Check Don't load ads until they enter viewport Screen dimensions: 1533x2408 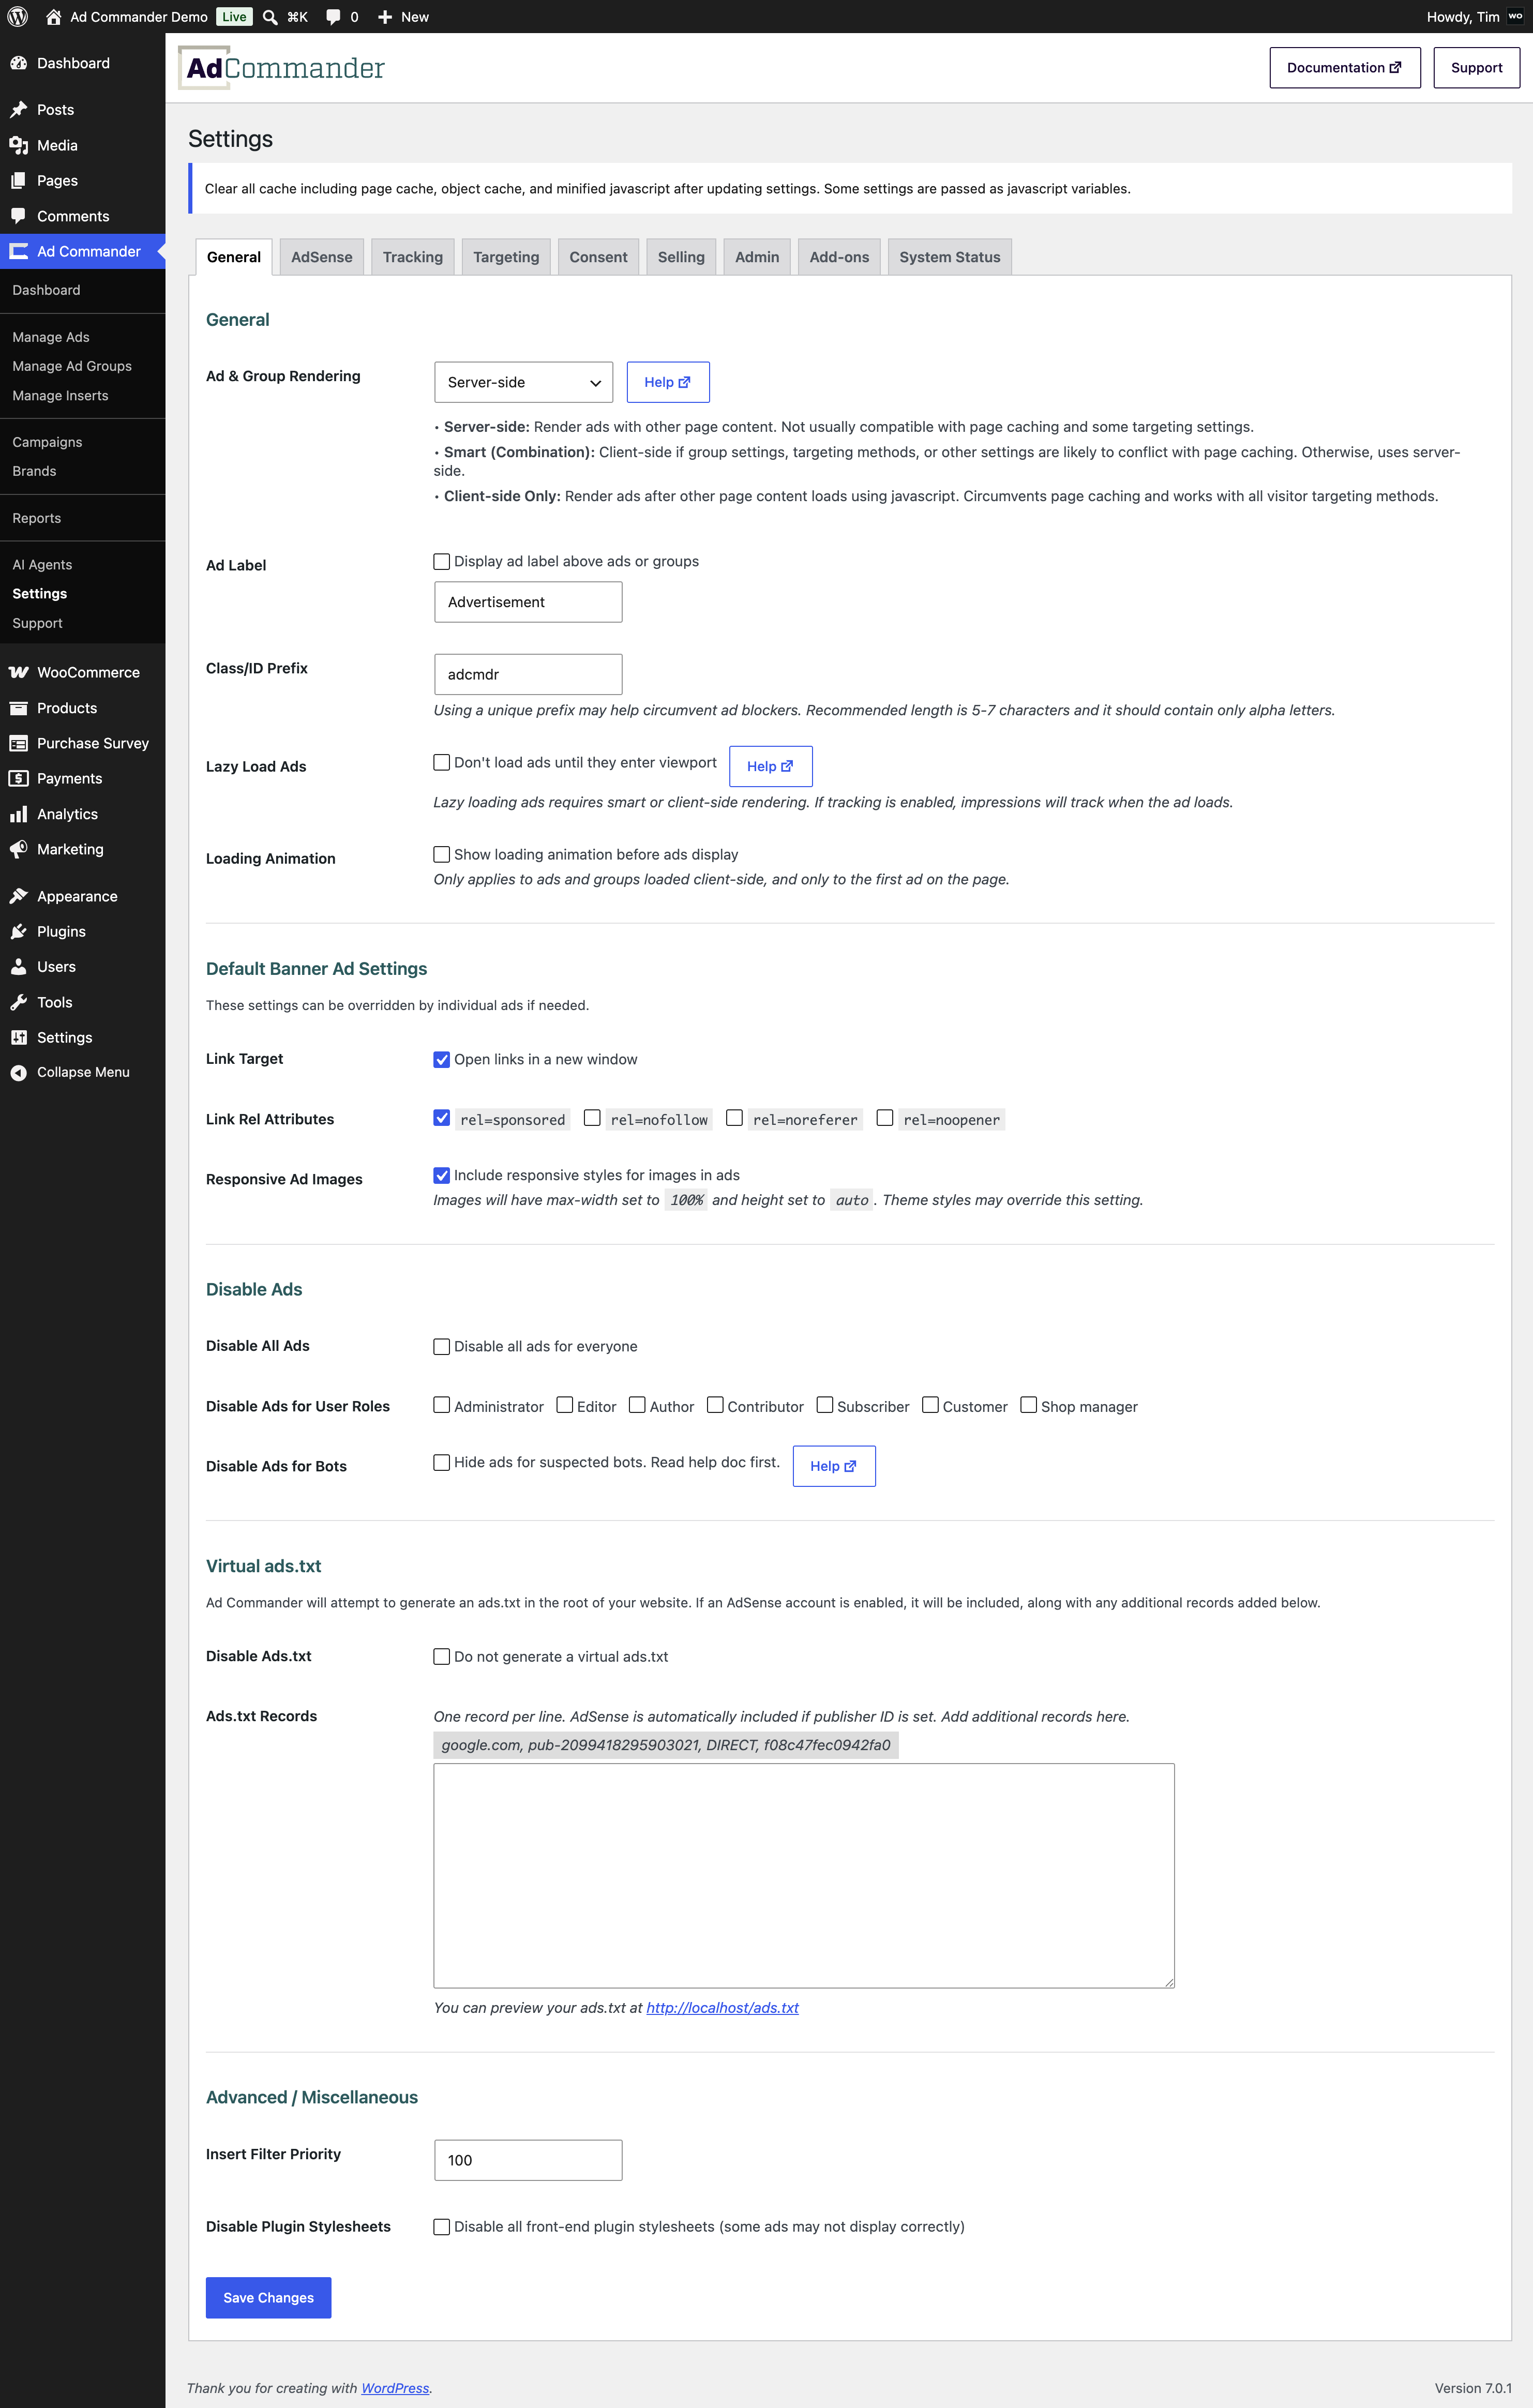[x=441, y=762]
